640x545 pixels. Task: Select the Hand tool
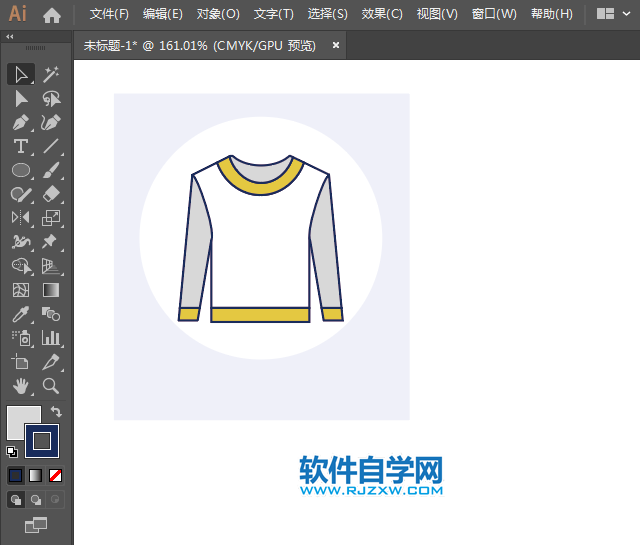coord(21,386)
